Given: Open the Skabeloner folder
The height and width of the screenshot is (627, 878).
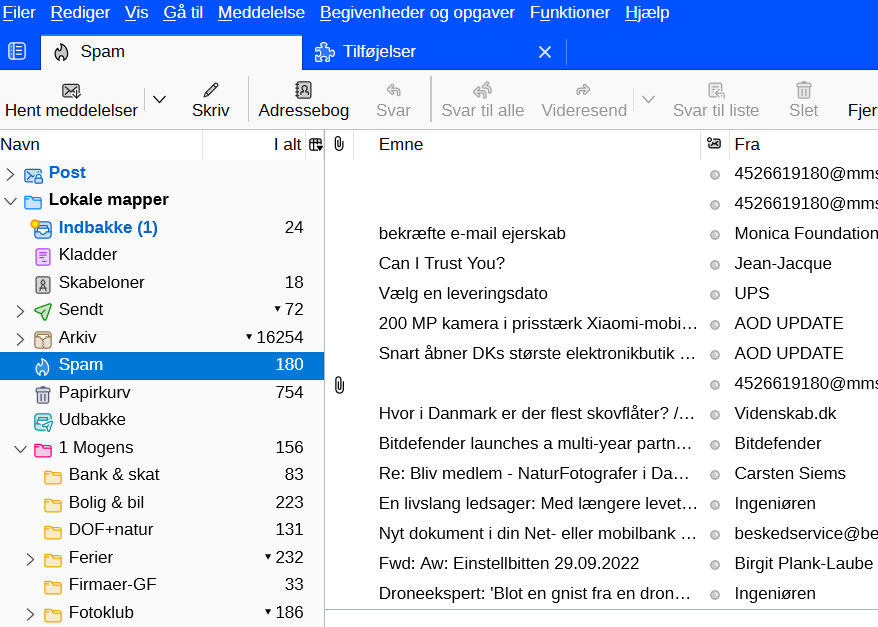Looking at the screenshot, I should 162,283.
